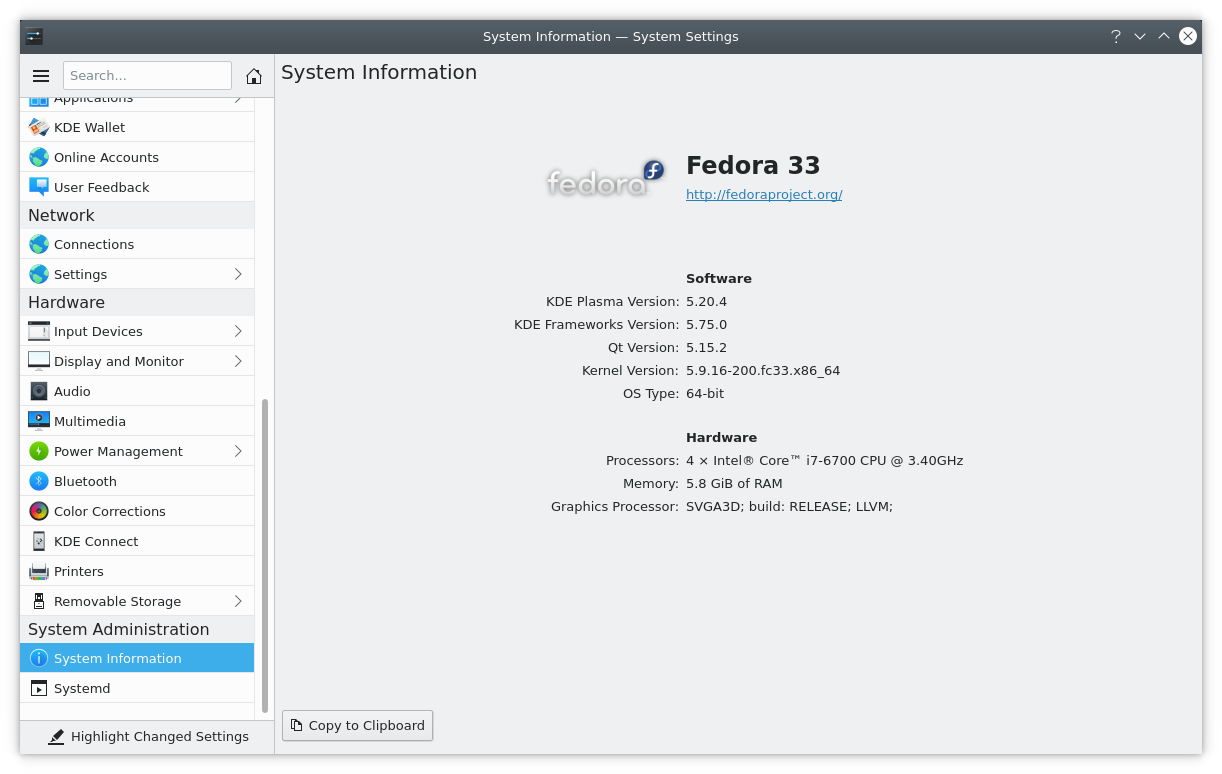
Task: Select Color Corrections entry
Action: point(137,511)
